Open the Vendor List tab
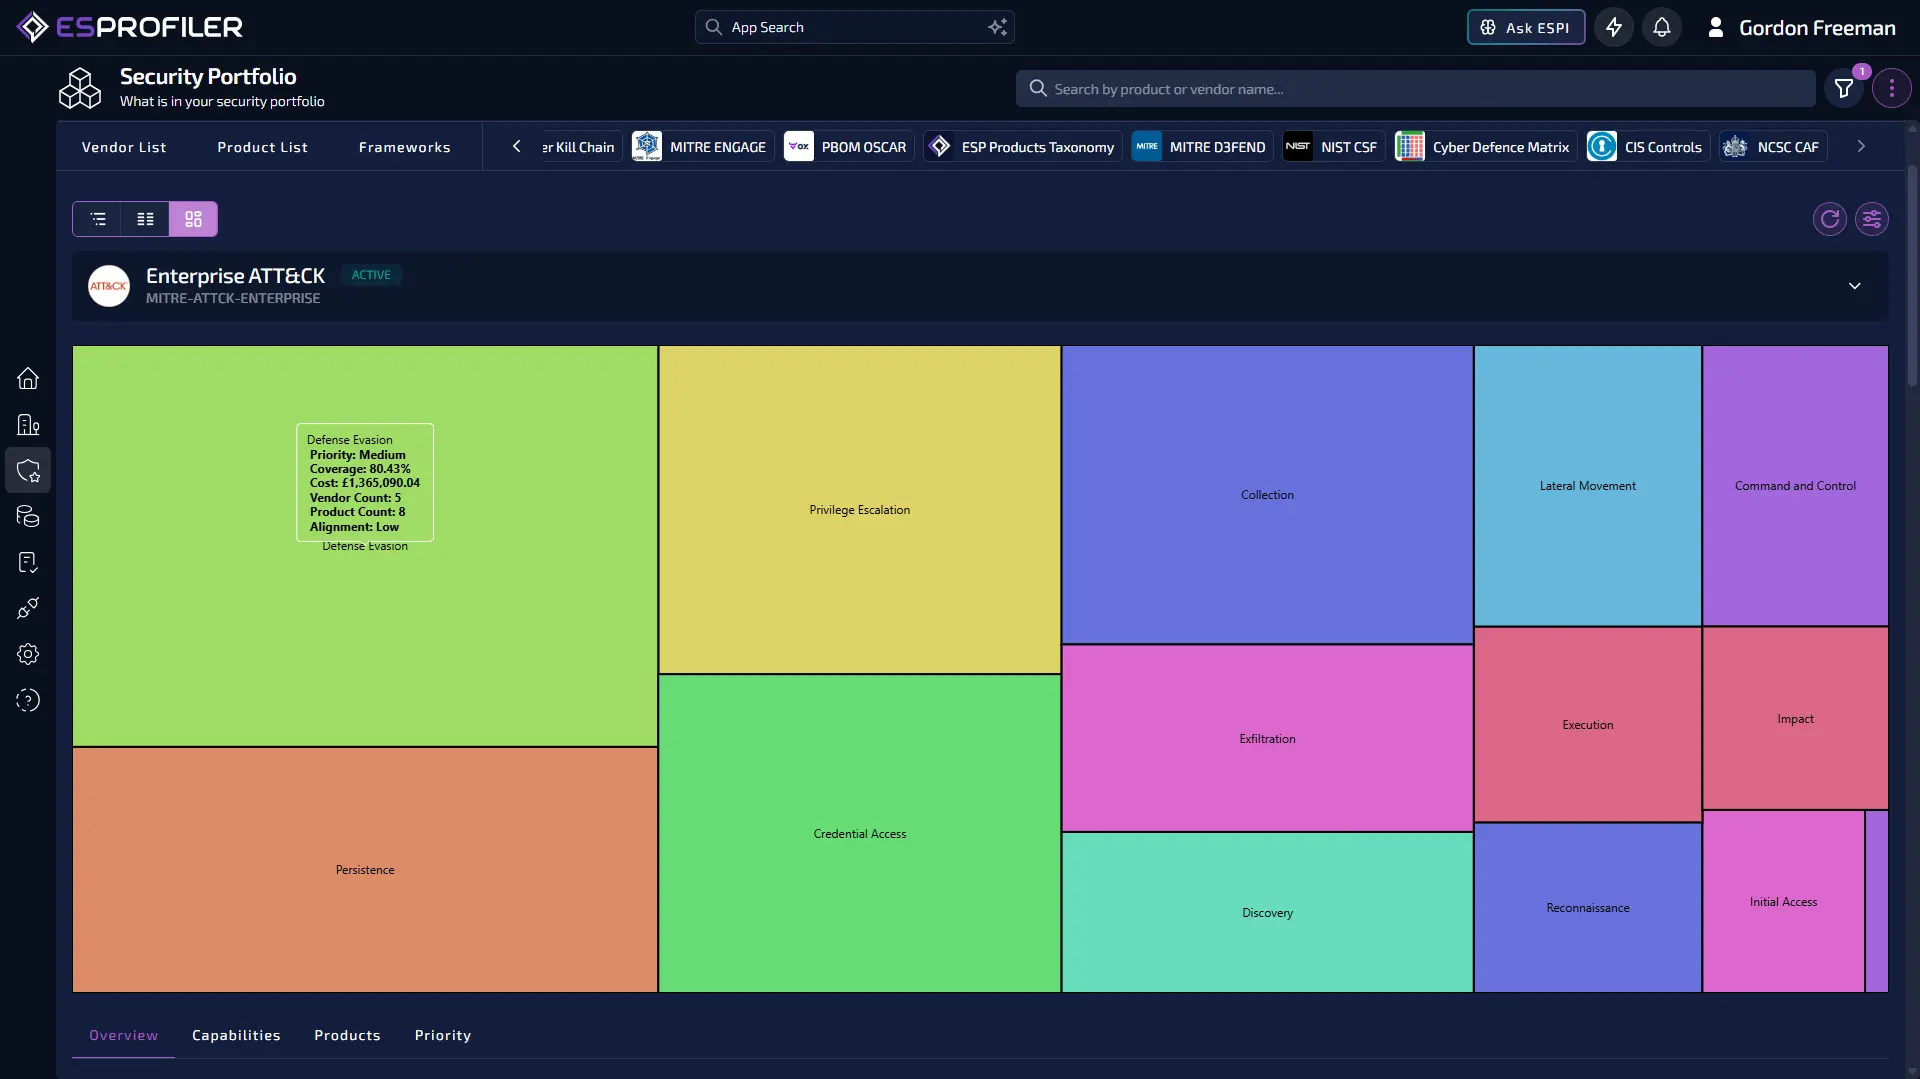 [124, 147]
